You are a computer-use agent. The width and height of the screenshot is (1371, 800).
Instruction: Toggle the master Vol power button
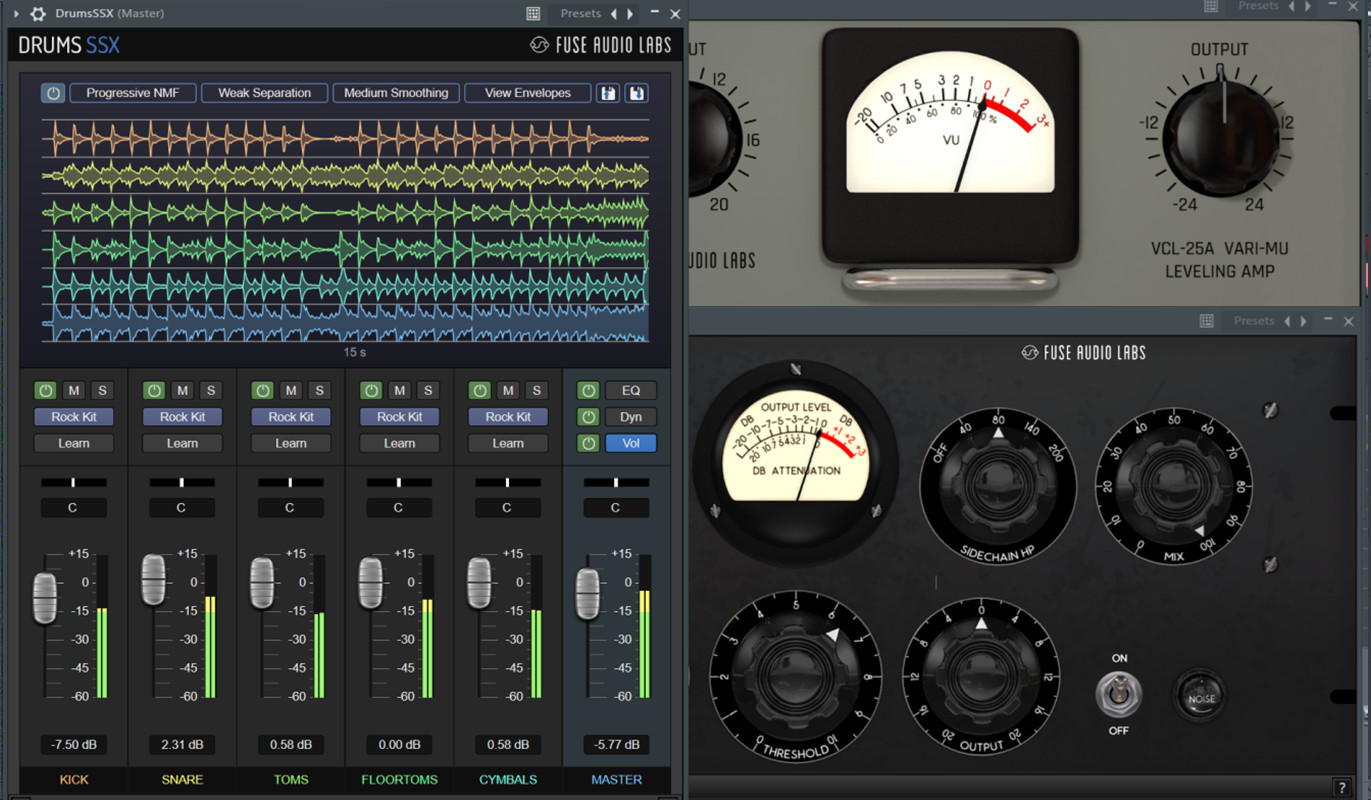(588, 443)
